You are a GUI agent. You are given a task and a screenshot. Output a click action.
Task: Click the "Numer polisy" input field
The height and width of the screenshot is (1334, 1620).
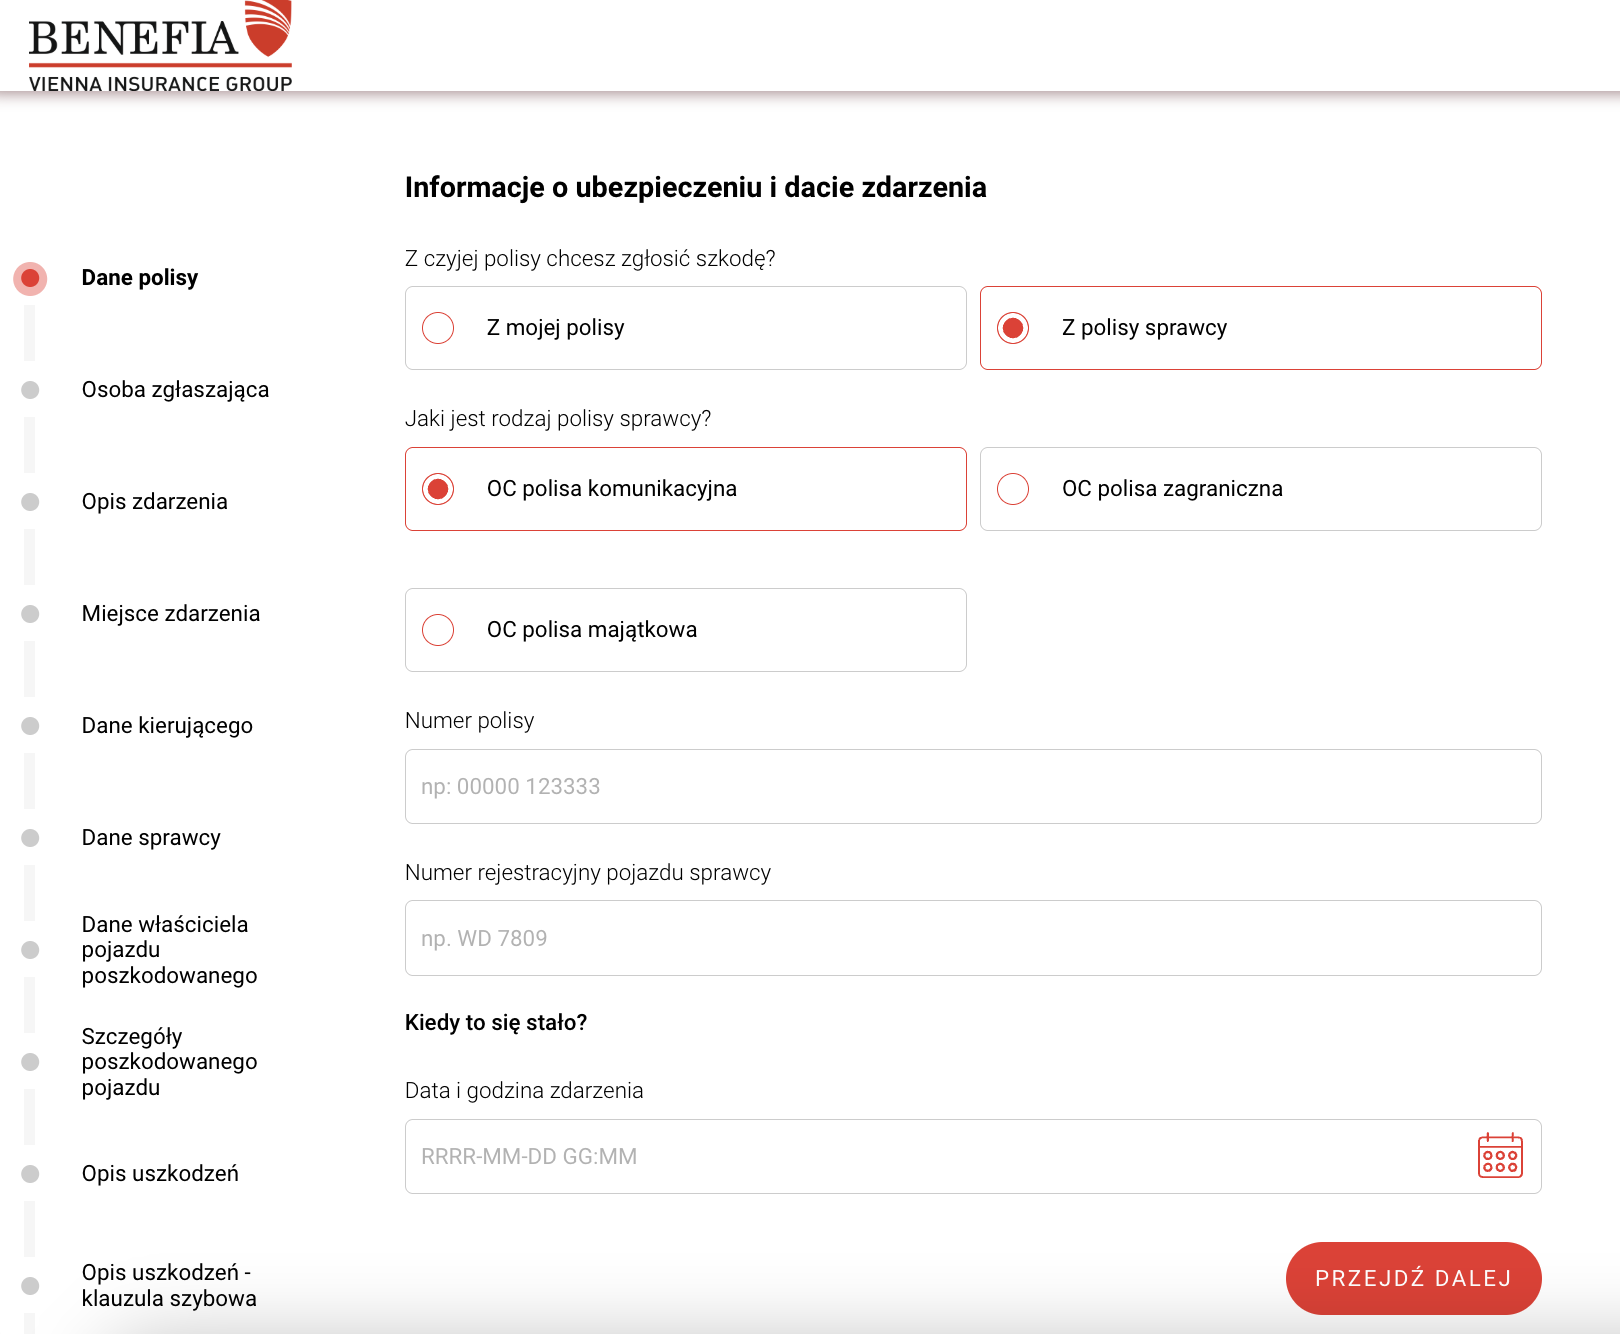coord(972,787)
